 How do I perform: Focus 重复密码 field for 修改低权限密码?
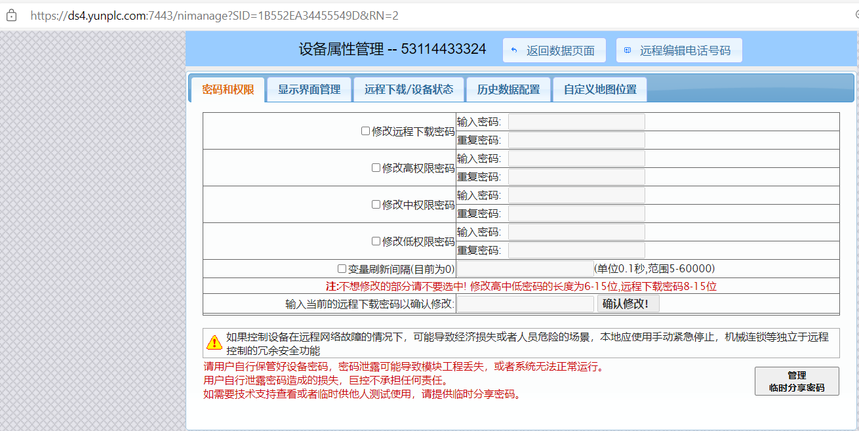click(x=576, y=250)
